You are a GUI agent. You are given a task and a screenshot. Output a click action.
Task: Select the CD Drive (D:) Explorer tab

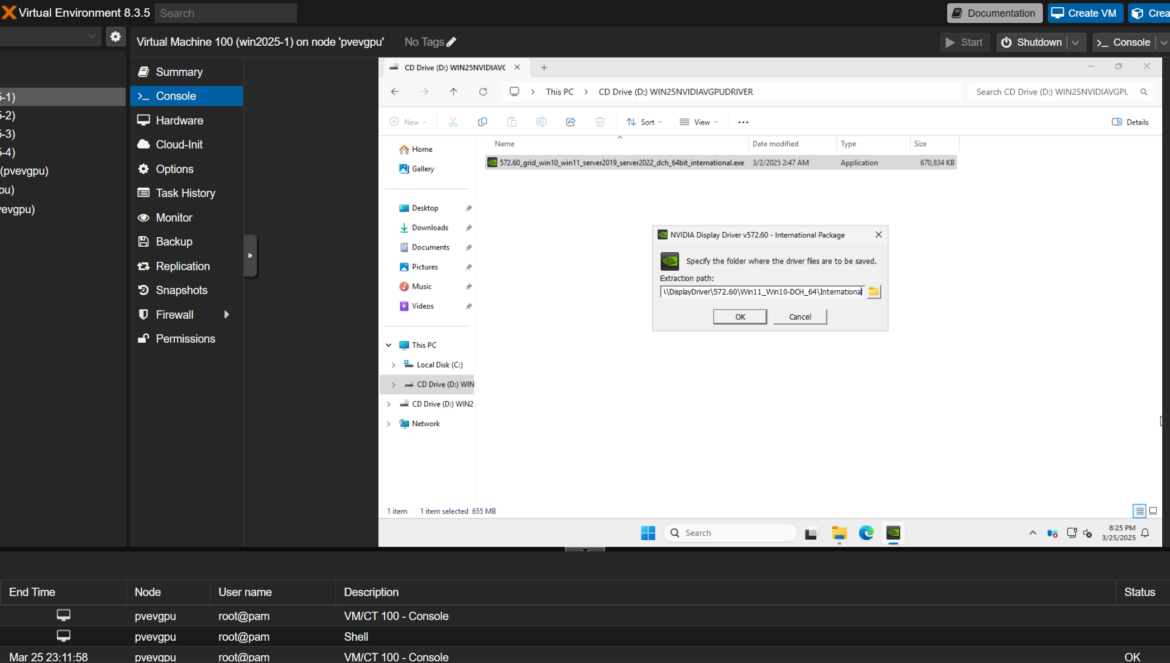454,67
